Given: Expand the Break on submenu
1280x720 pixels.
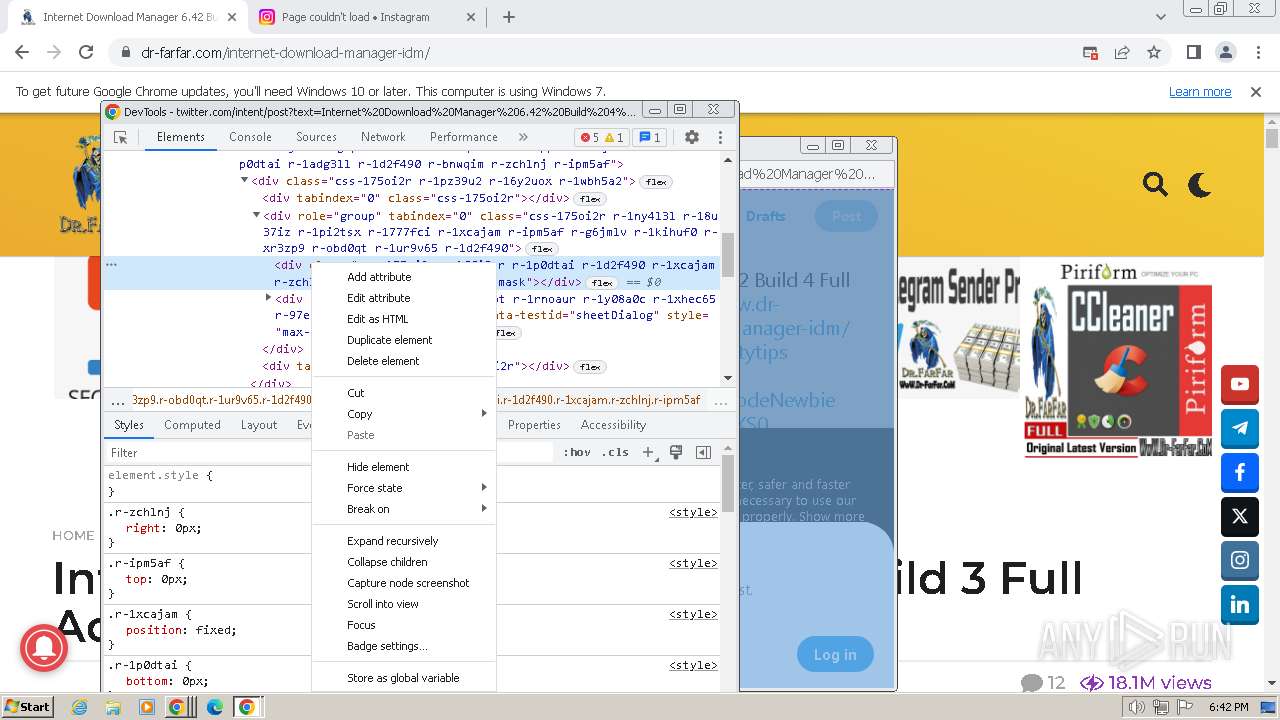Looking at the screenshot, I should [404, 509].
